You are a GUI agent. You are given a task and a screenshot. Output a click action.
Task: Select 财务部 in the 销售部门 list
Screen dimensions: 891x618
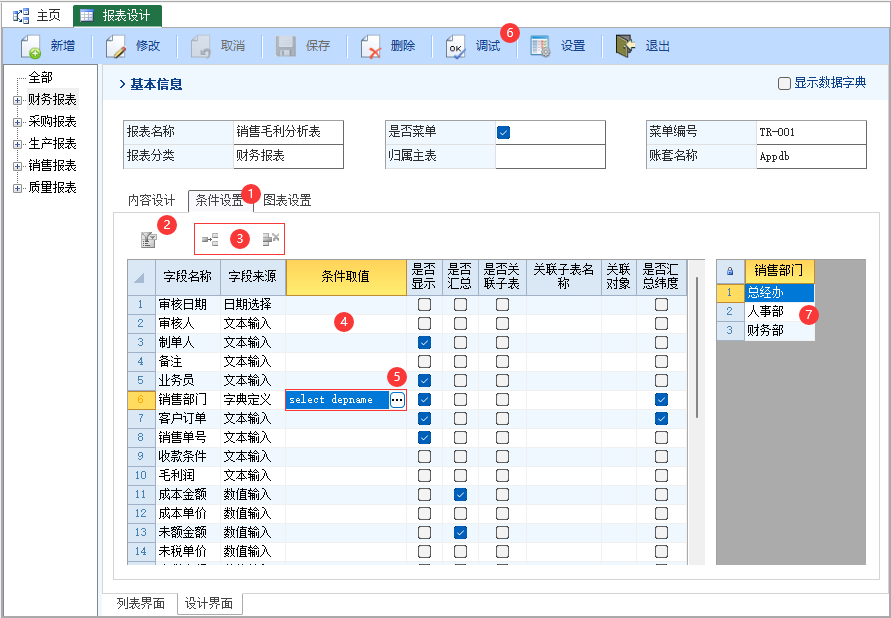pos(779,331)
